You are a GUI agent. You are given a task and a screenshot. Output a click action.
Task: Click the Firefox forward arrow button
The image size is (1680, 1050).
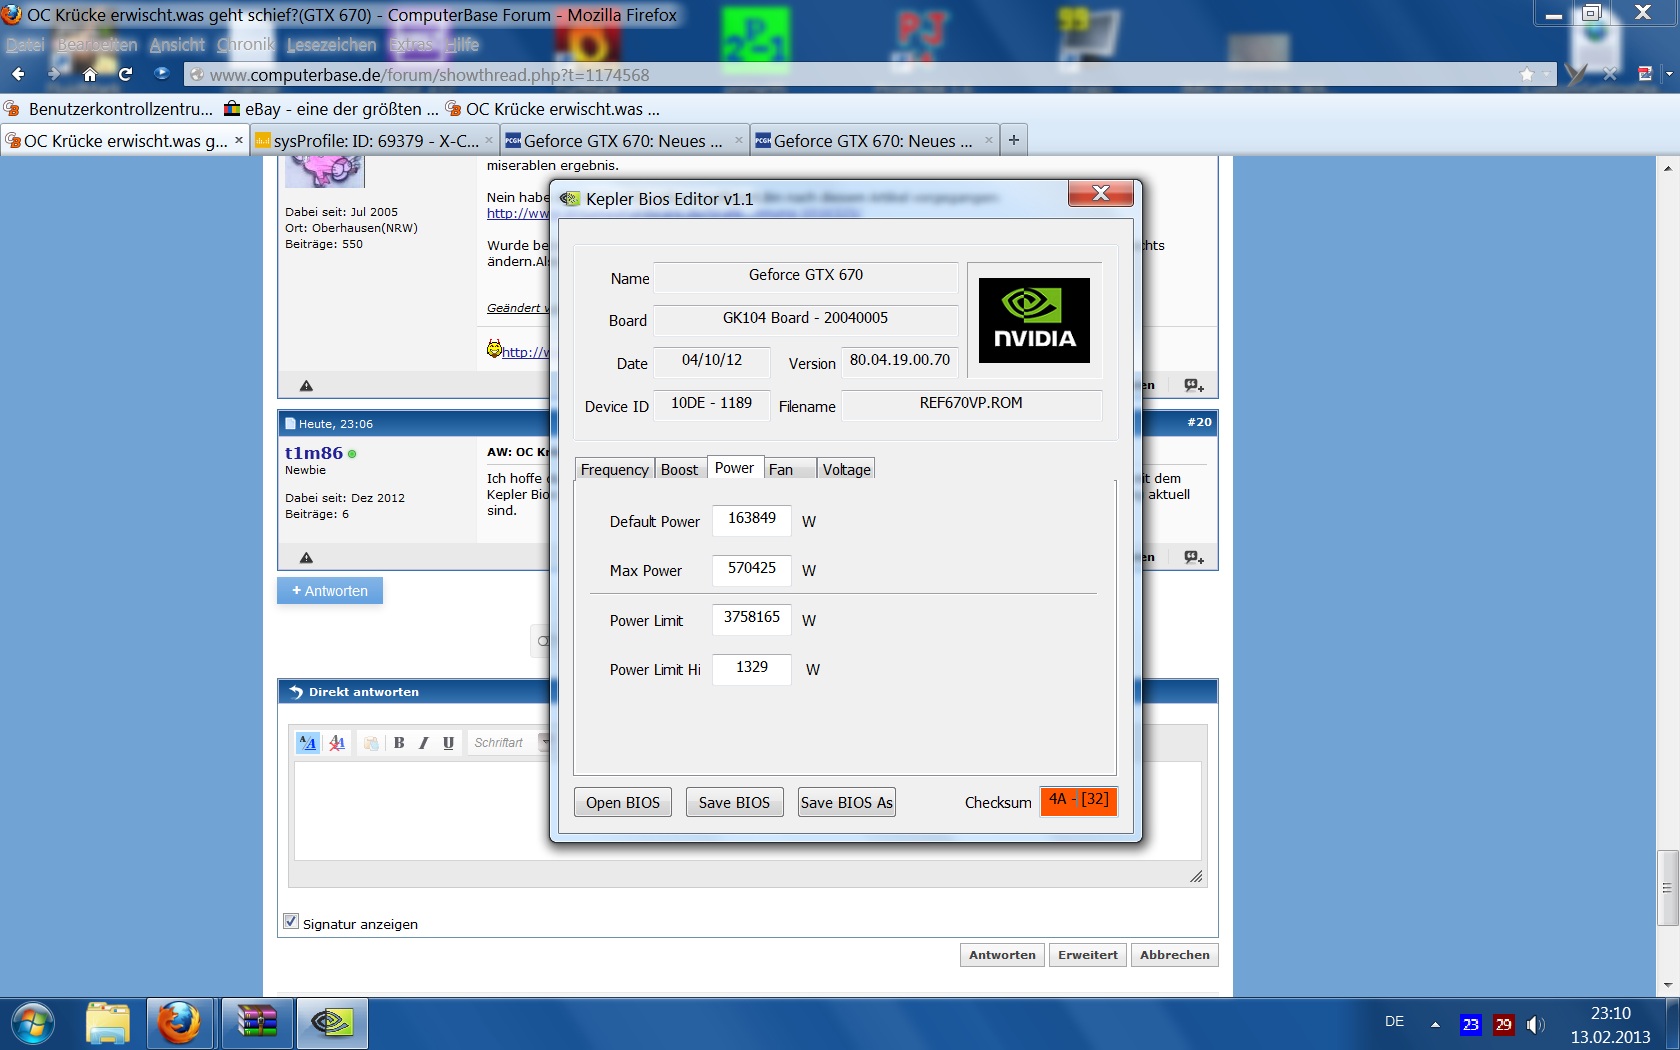pyautogui.click(x=54, y=74)
